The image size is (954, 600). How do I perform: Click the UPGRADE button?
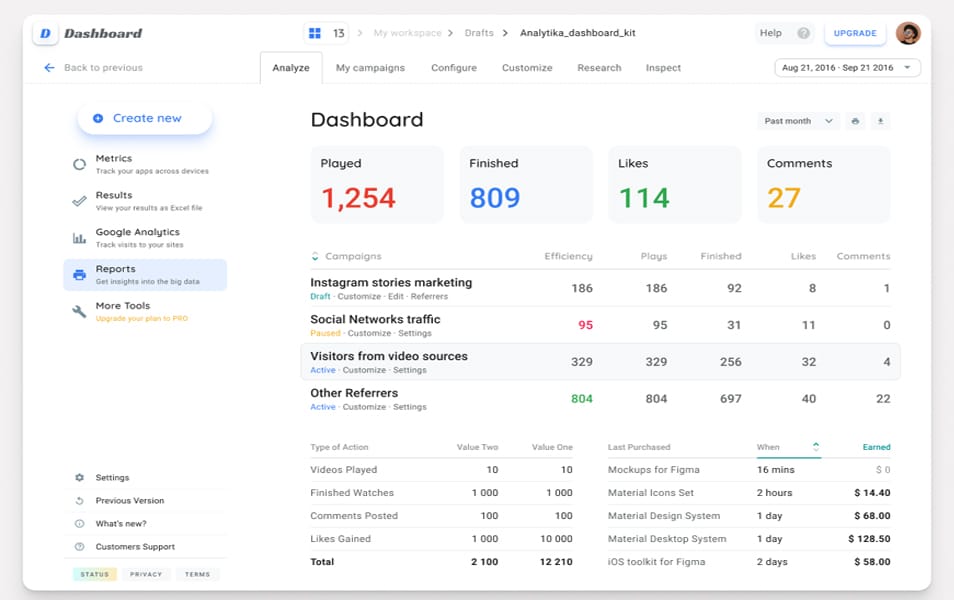tap(855, 33)
